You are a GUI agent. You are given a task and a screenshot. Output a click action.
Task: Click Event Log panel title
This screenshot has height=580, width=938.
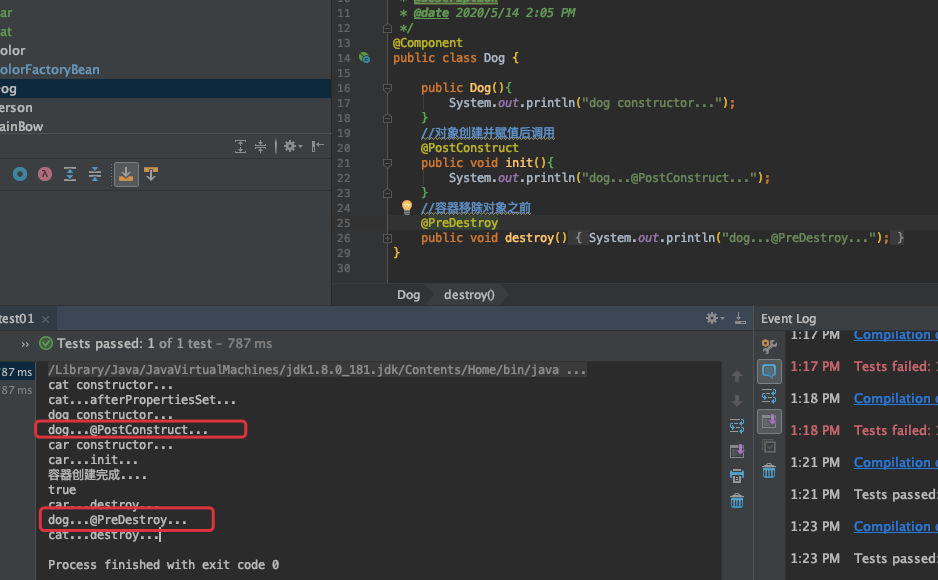tap(788, 319)
